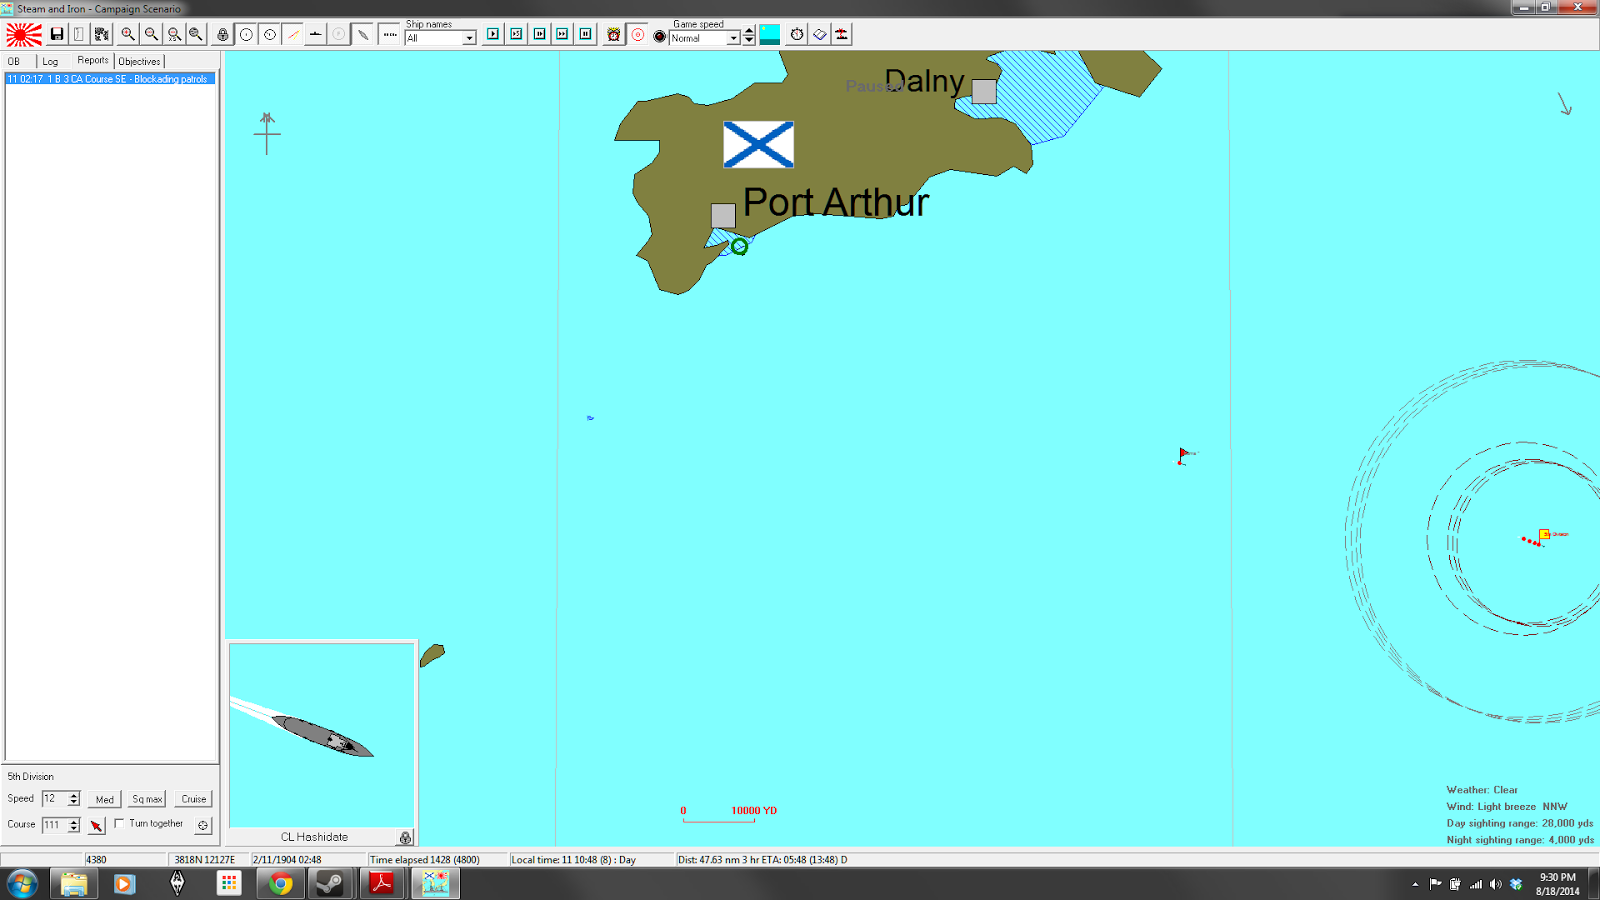The image size is (1600, 900).
Task: Toggle the padlock icon in the toolbar
Action: coord(223,35)
